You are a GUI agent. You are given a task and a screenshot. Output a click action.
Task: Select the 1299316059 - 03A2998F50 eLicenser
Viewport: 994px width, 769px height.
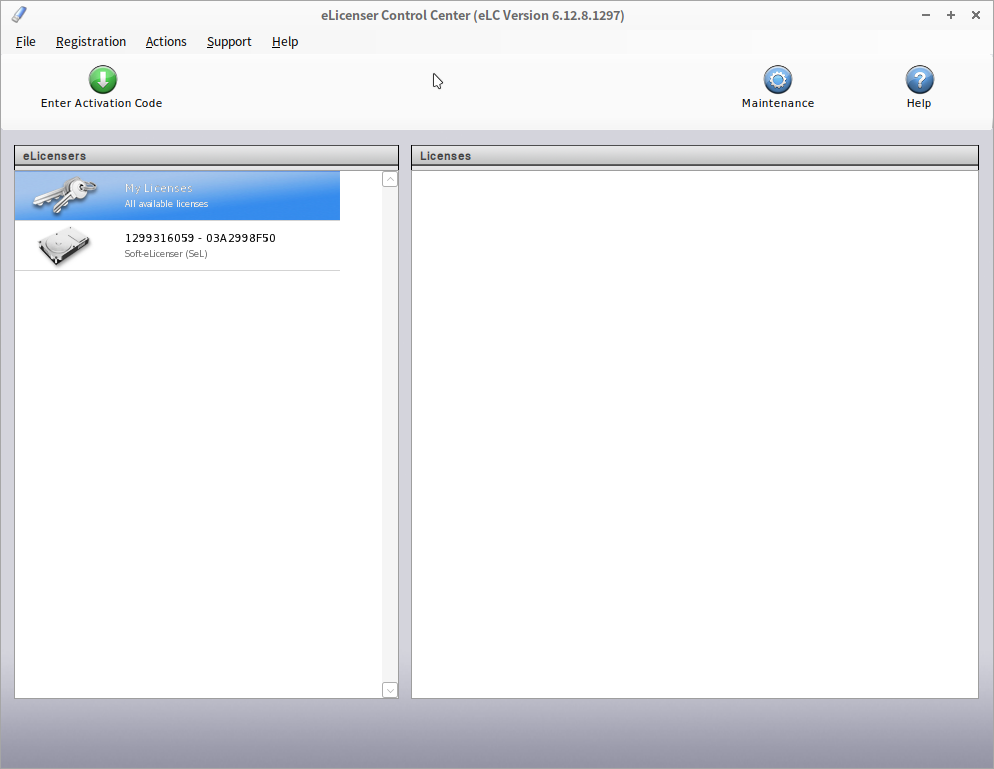pos(200,238)
